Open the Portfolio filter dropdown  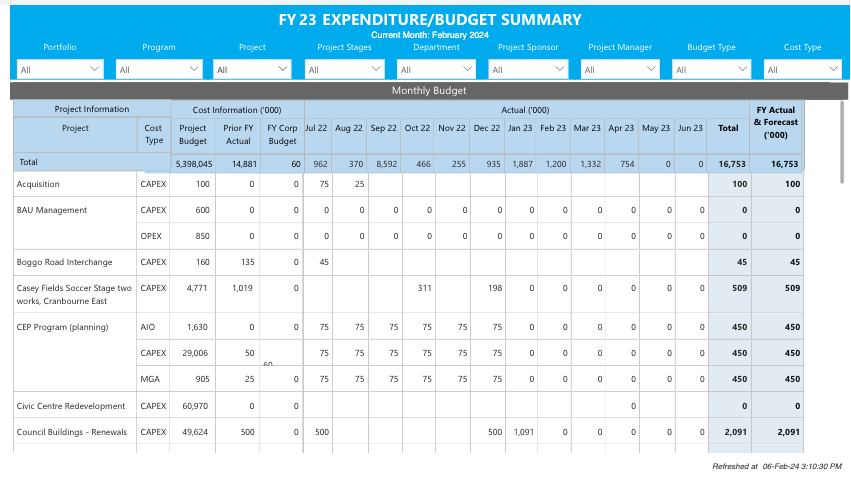click(60, 69)
